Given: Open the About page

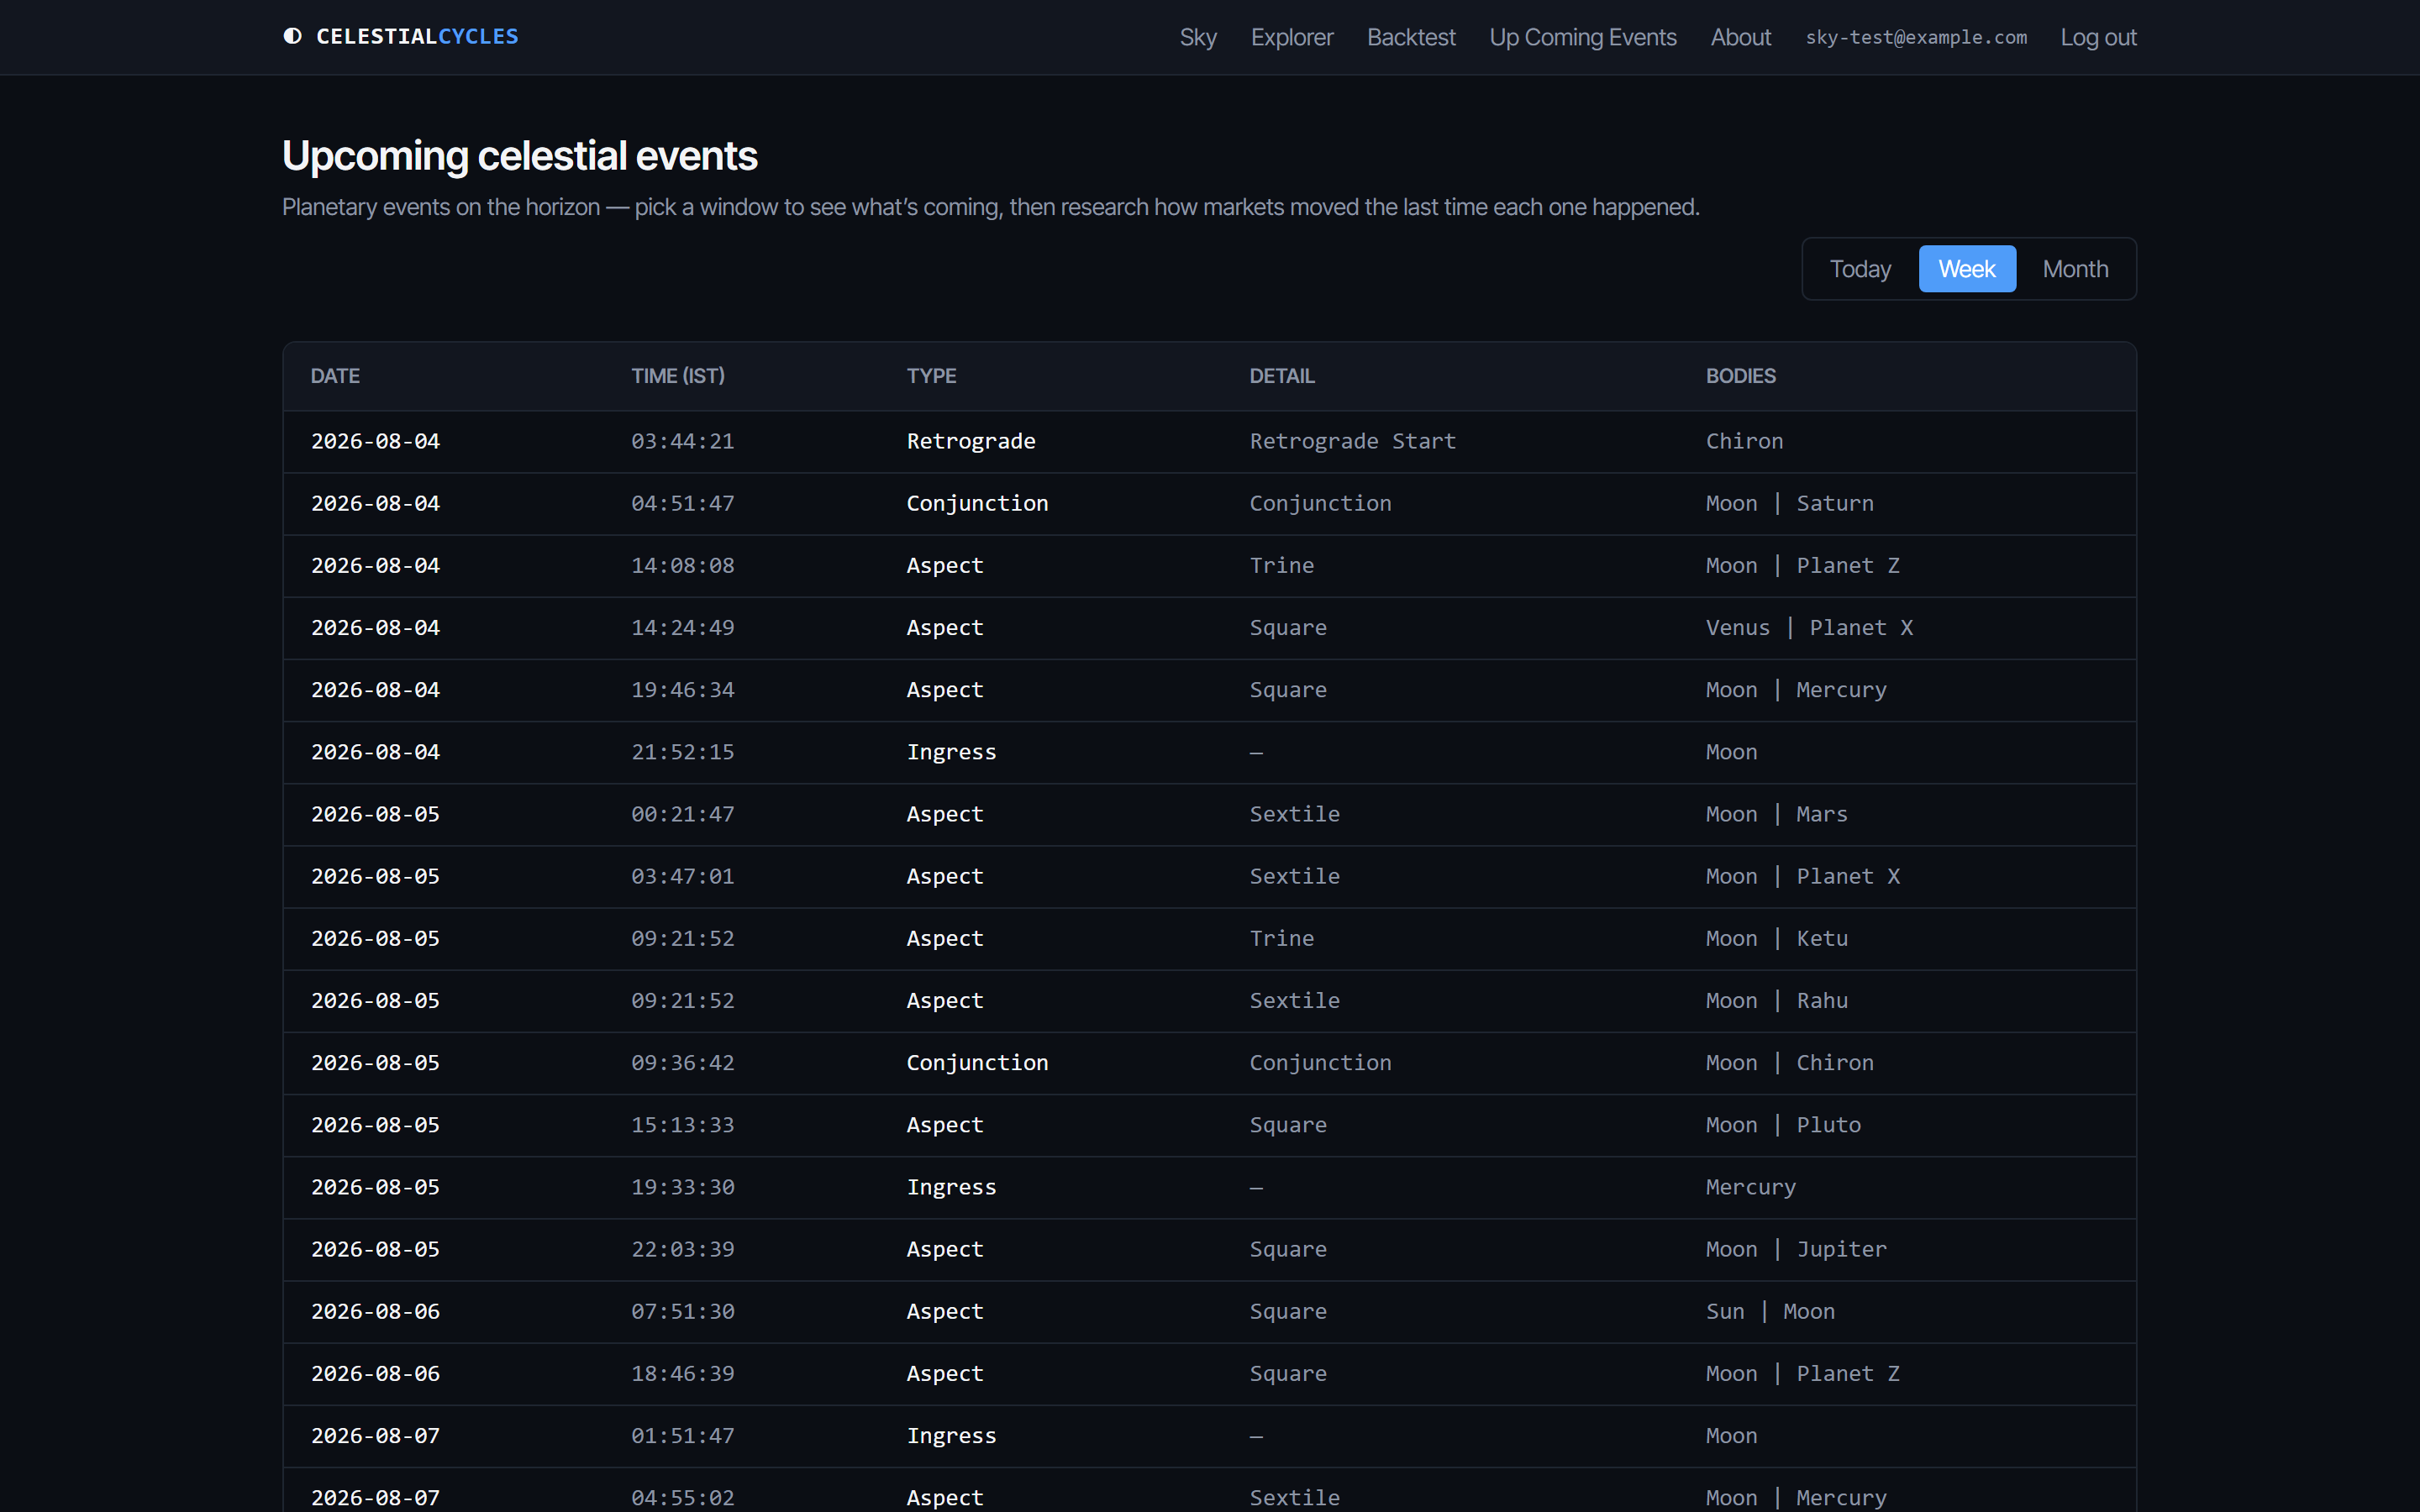Looking at the screenshot, I should tap(1740, 37).
